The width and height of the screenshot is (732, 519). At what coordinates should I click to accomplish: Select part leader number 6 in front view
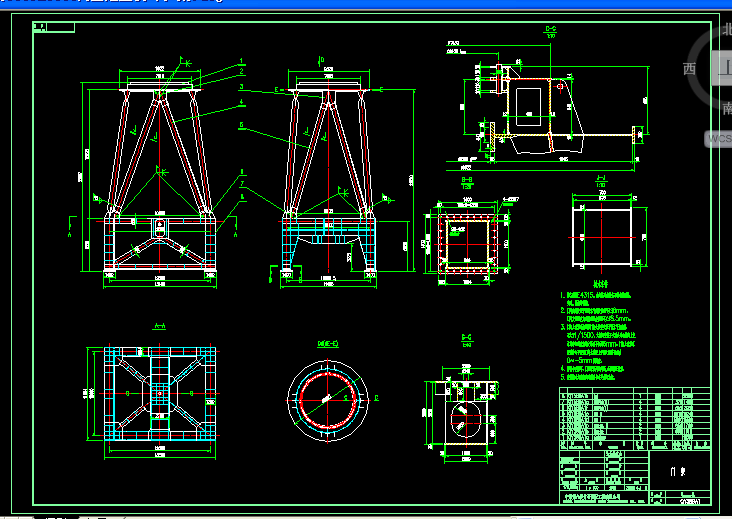(x=242, y=172)
